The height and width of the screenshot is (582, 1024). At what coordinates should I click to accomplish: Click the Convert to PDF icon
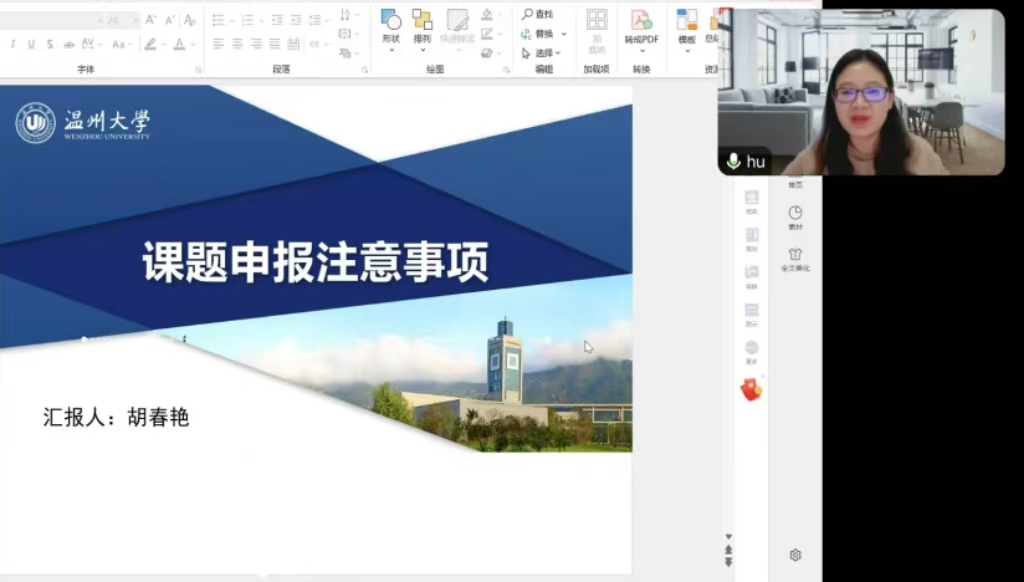pos(641,20)
